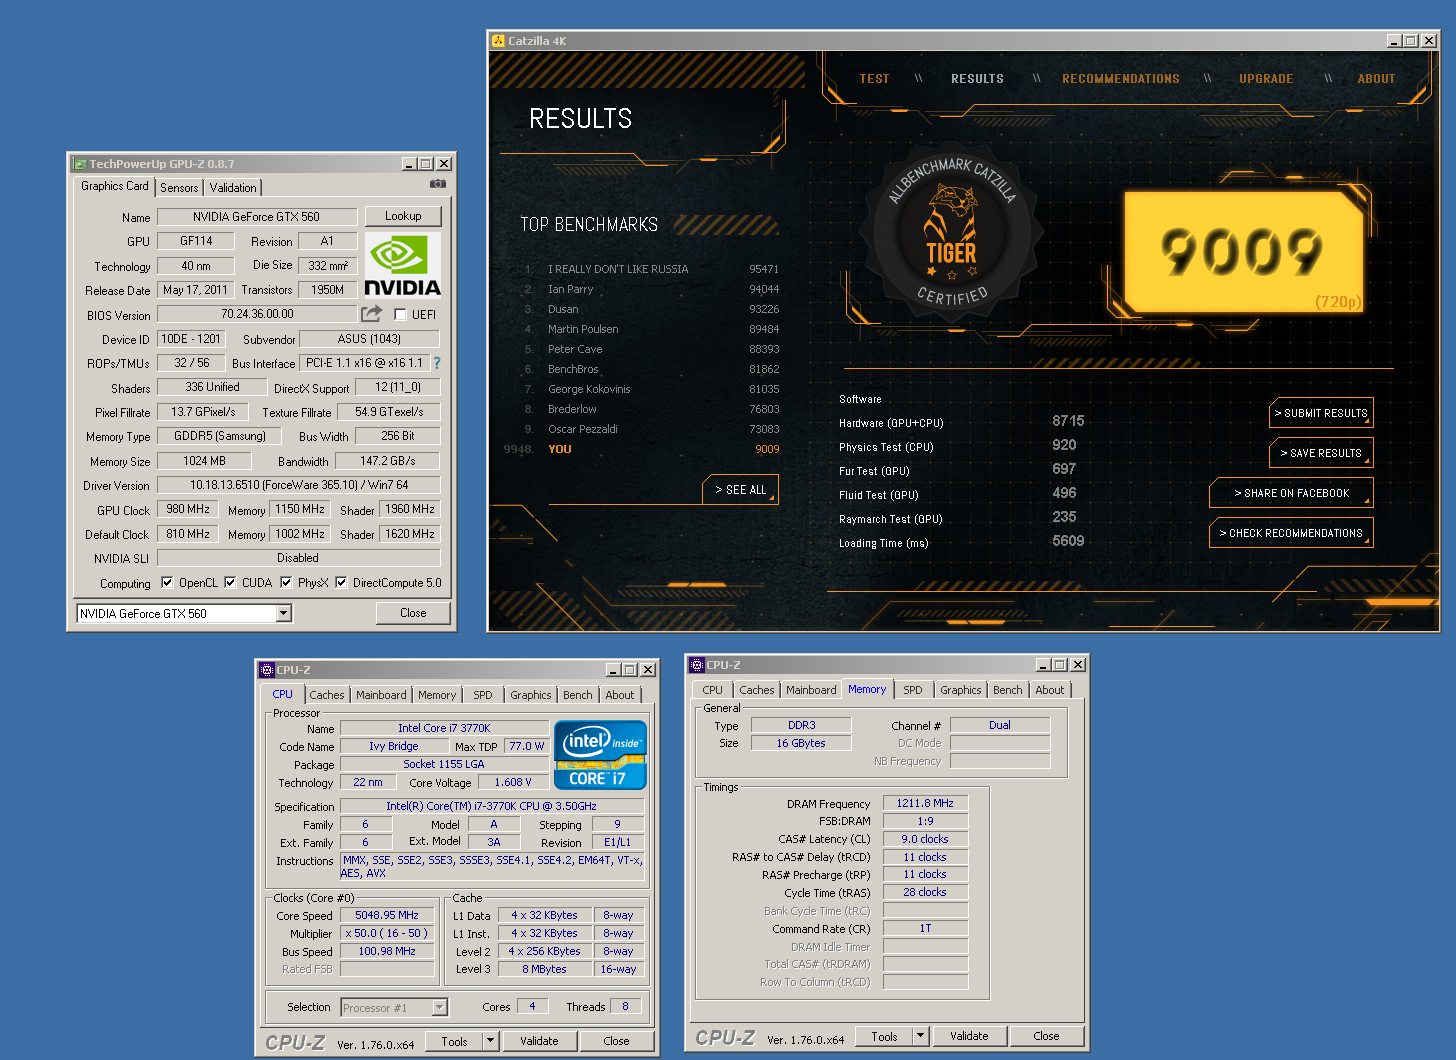Click CHECK RECOMMENDATIONS in Catzilla

pyautogui.click(x=1291, y=533)
